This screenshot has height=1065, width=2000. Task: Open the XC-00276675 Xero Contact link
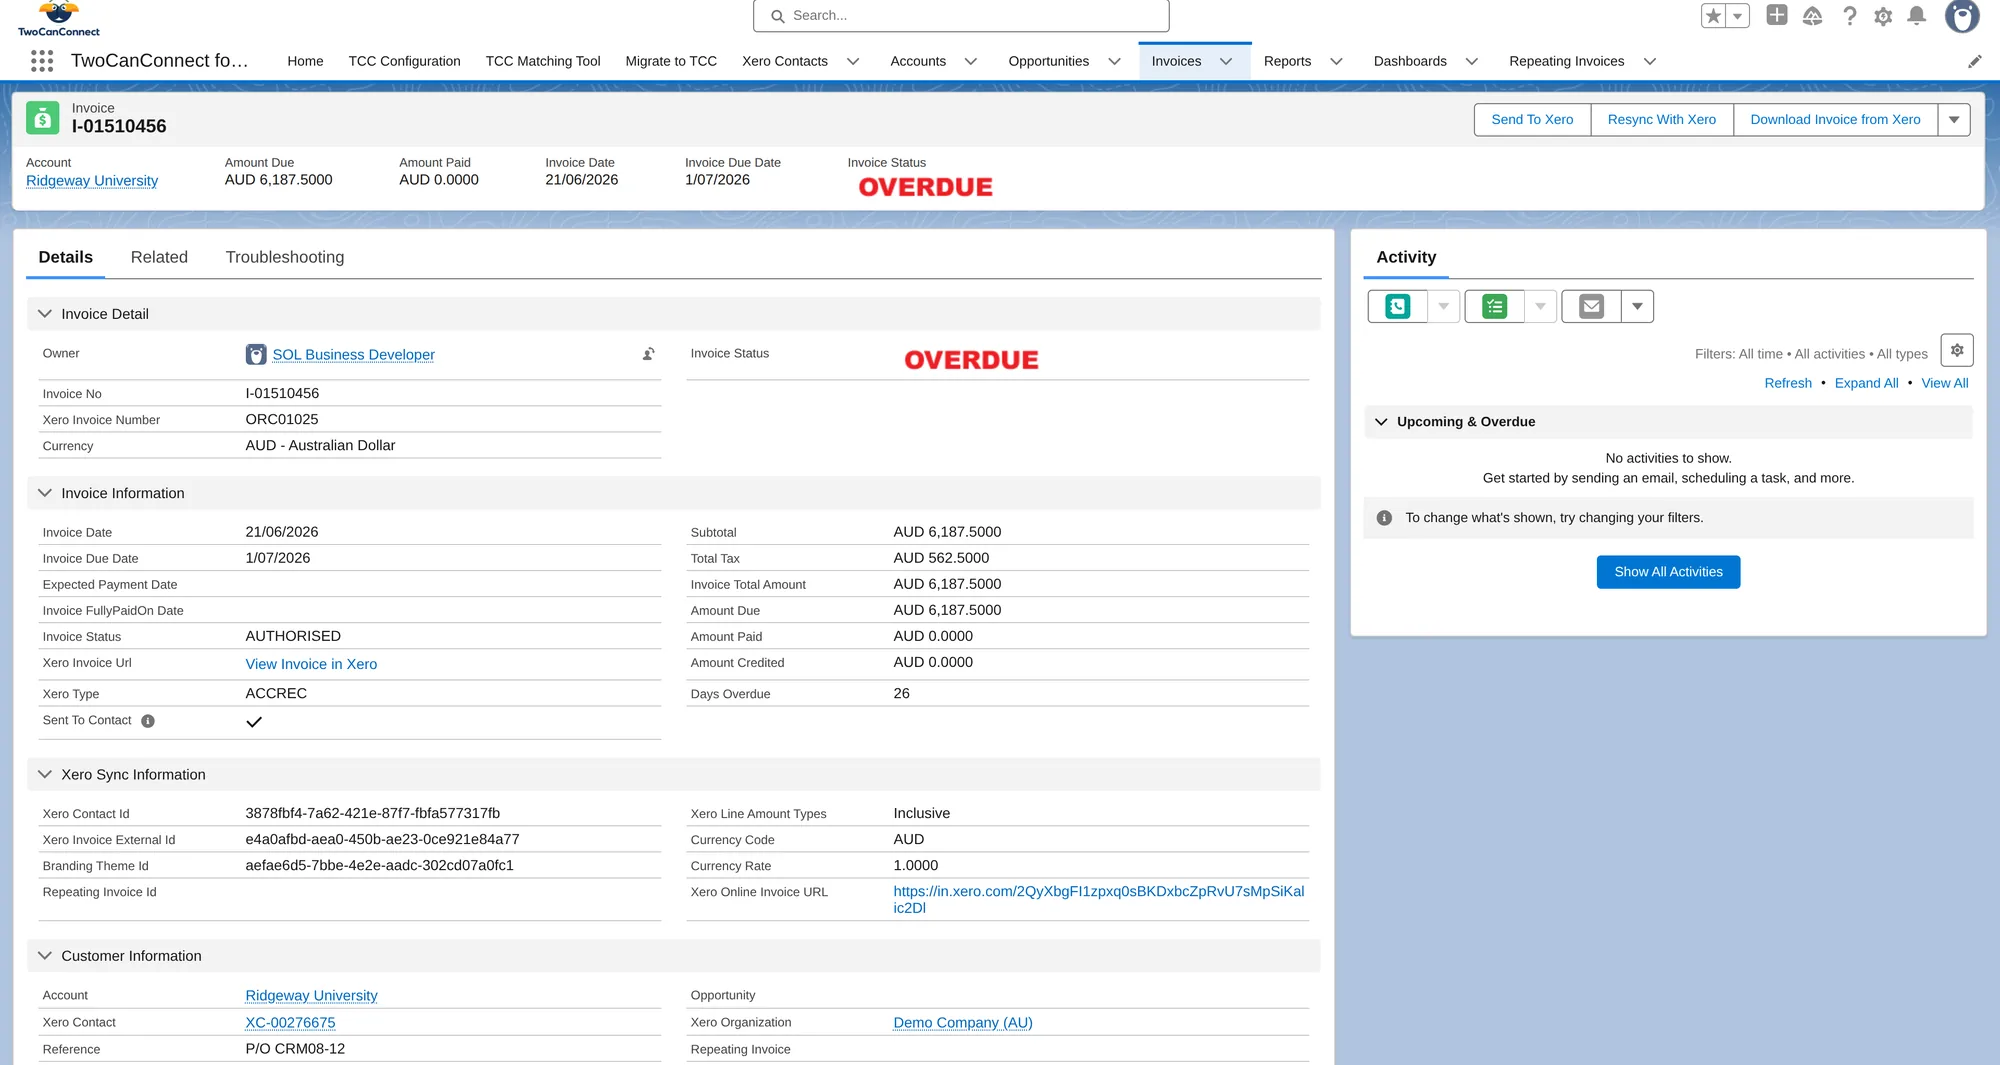(x=290, y=1023)
